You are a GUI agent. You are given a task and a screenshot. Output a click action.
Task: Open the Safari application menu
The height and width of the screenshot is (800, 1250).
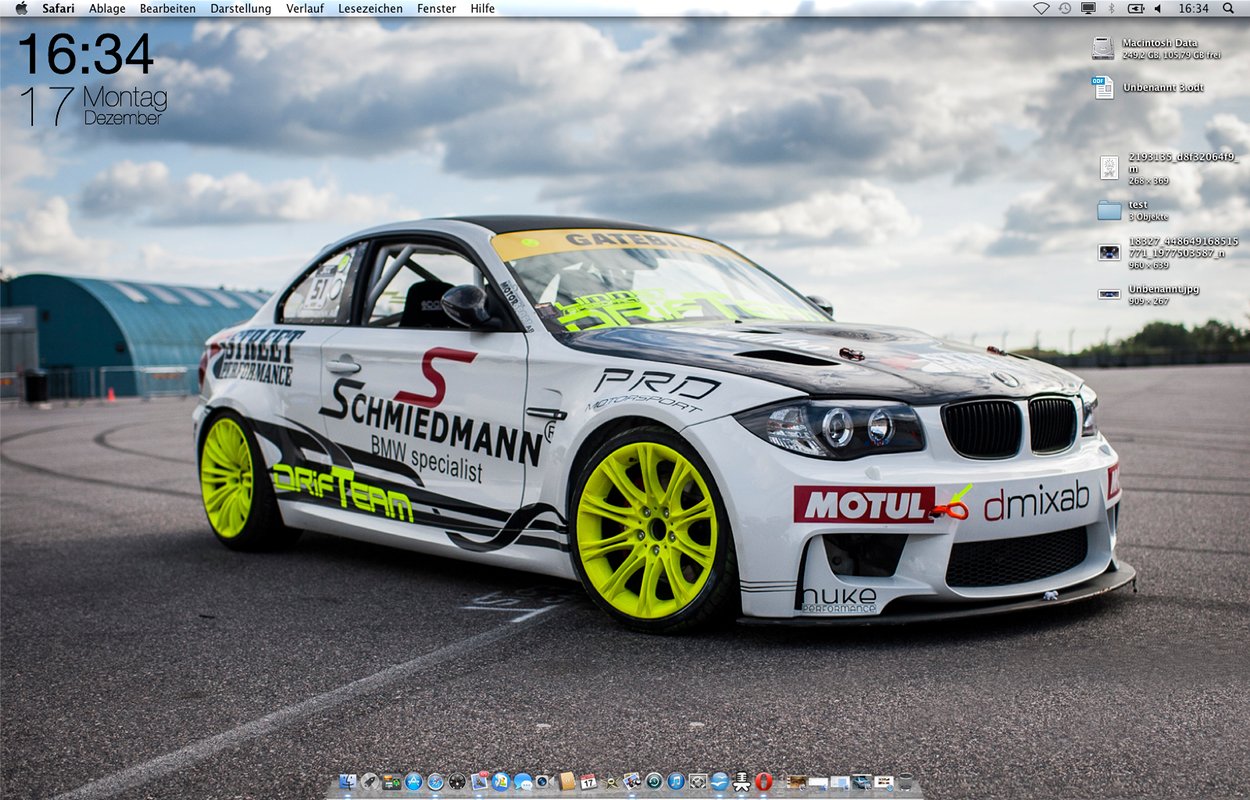pos(58,8)
